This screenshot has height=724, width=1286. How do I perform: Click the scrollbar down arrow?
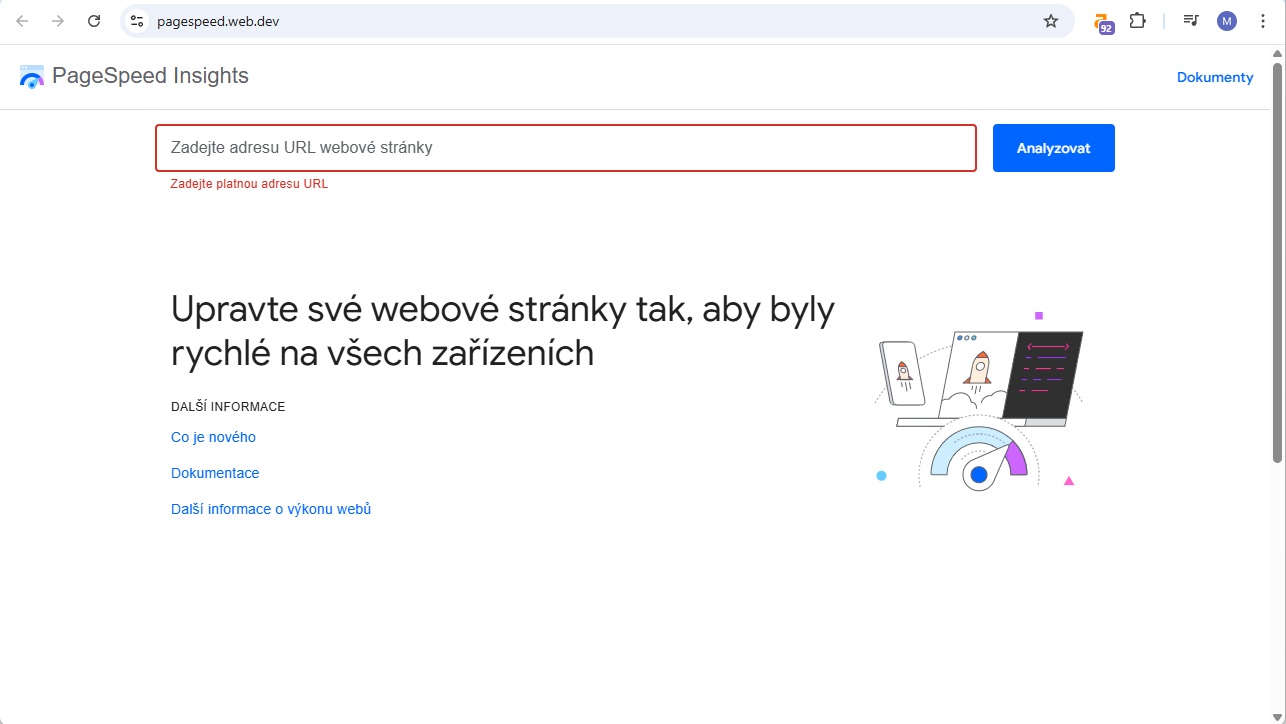pos(1277,716)
